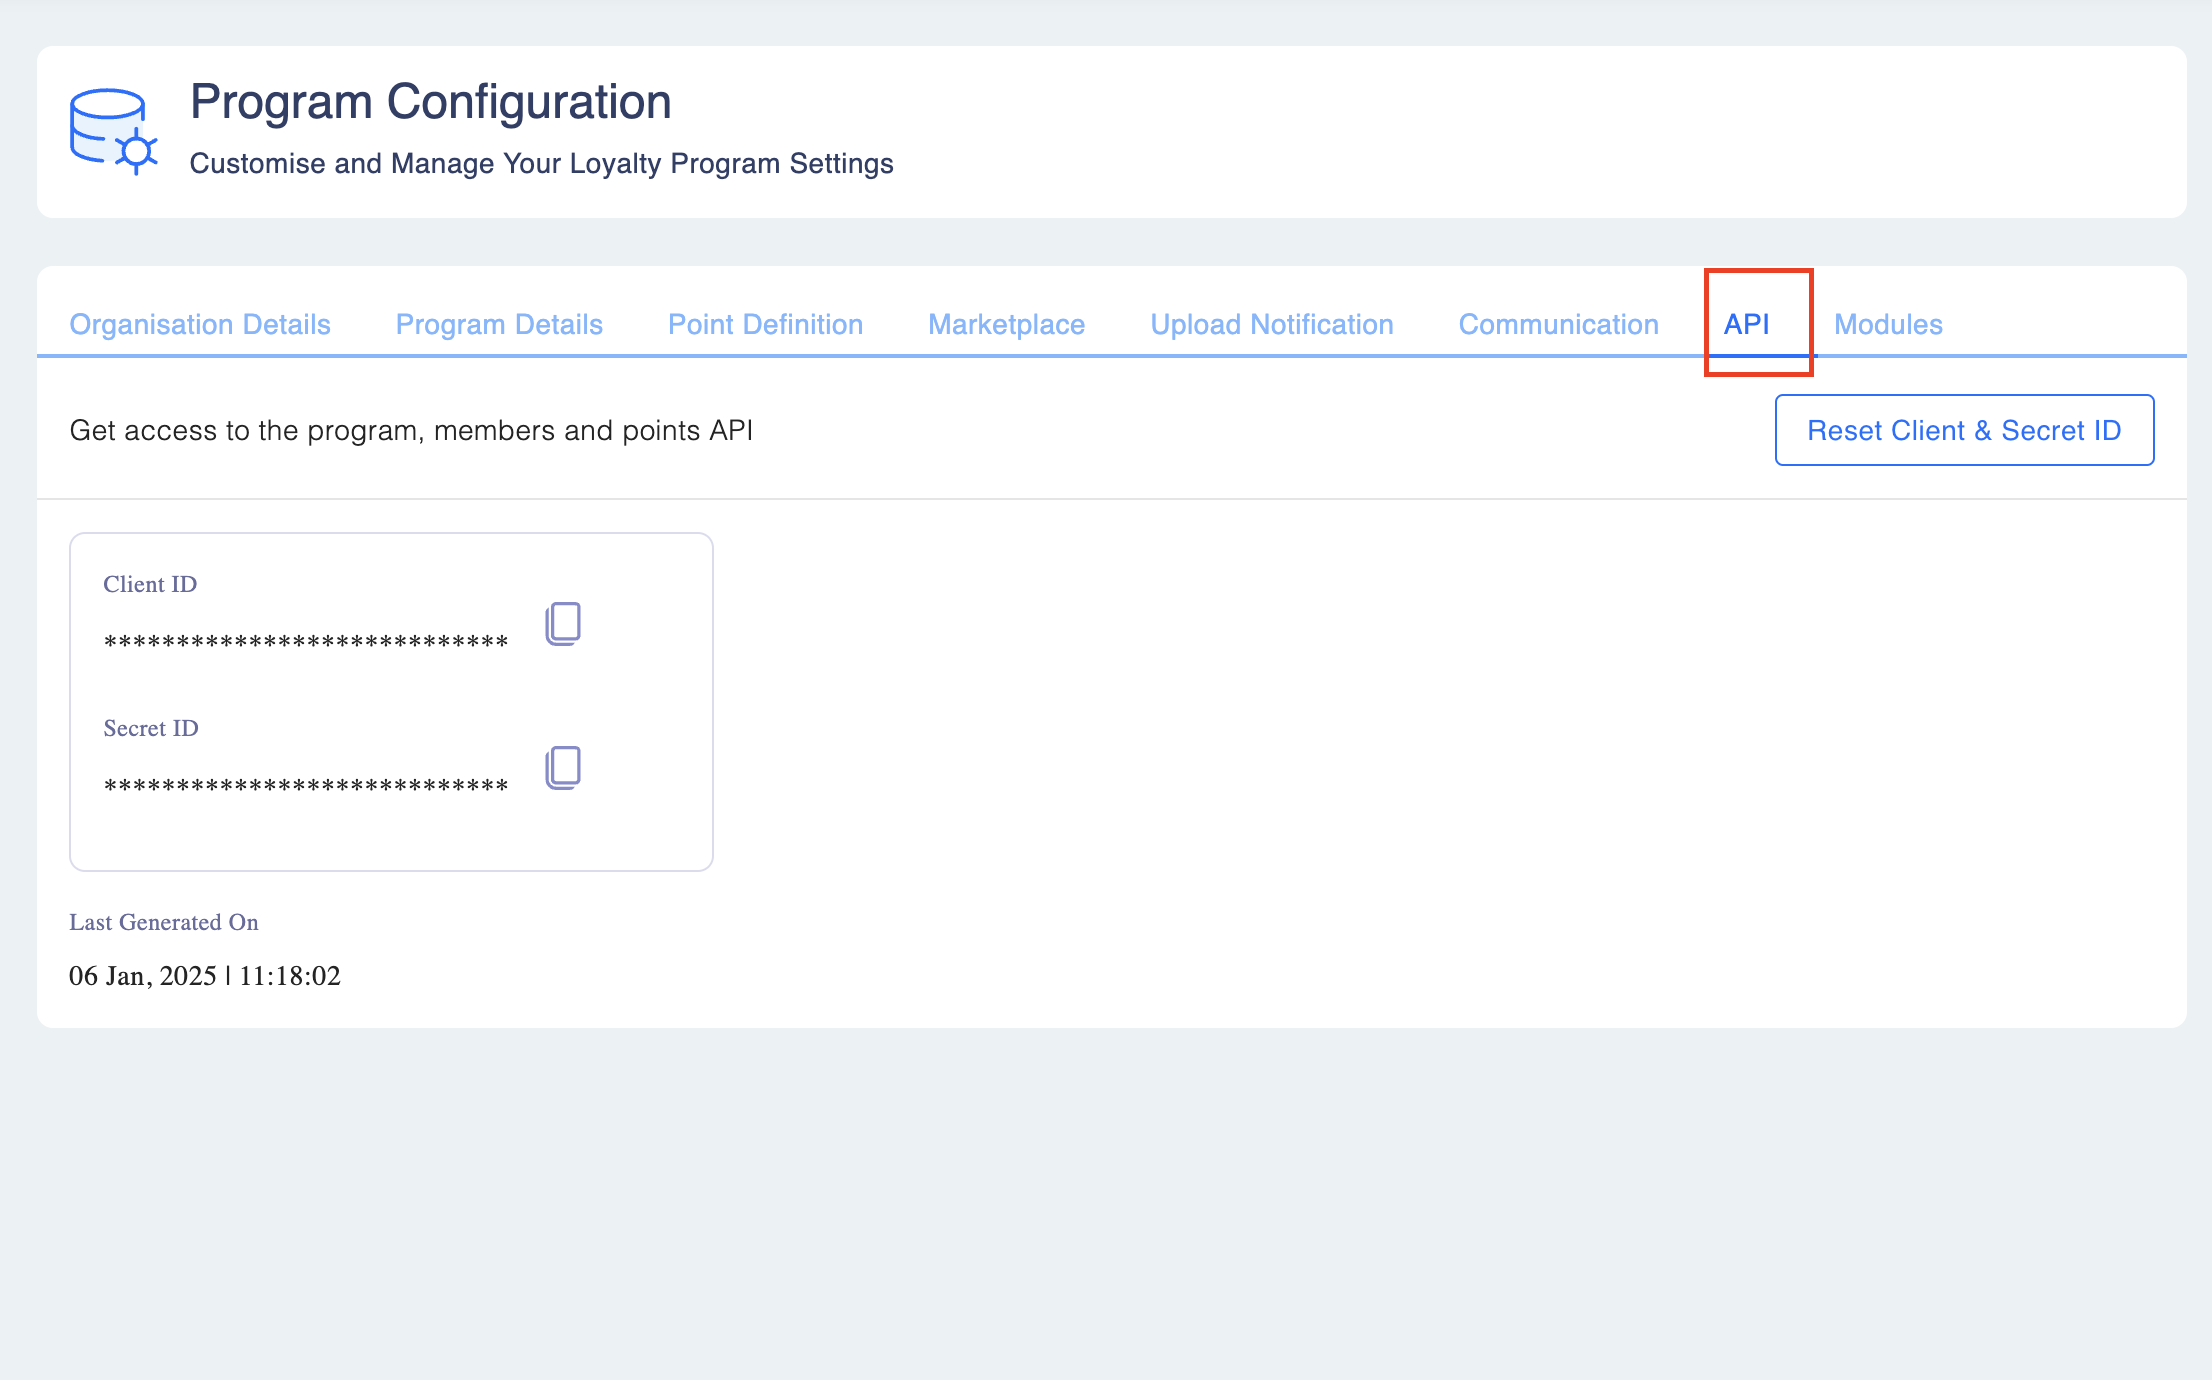
Task: Select the Upload Notification tab
Action: (x=1271, y=324)
